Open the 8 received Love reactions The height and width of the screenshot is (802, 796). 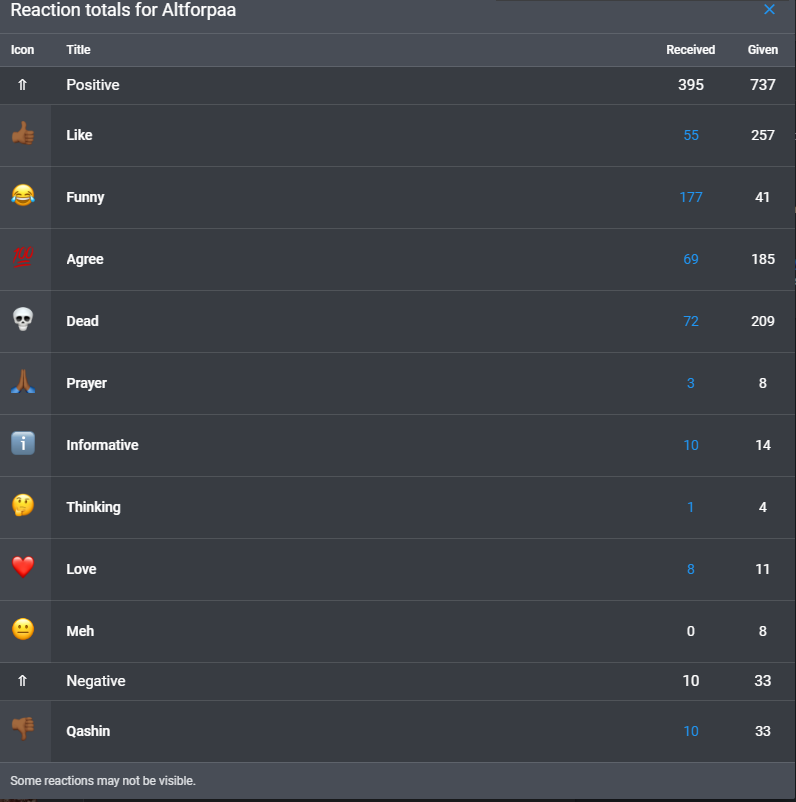pos(691,569)
